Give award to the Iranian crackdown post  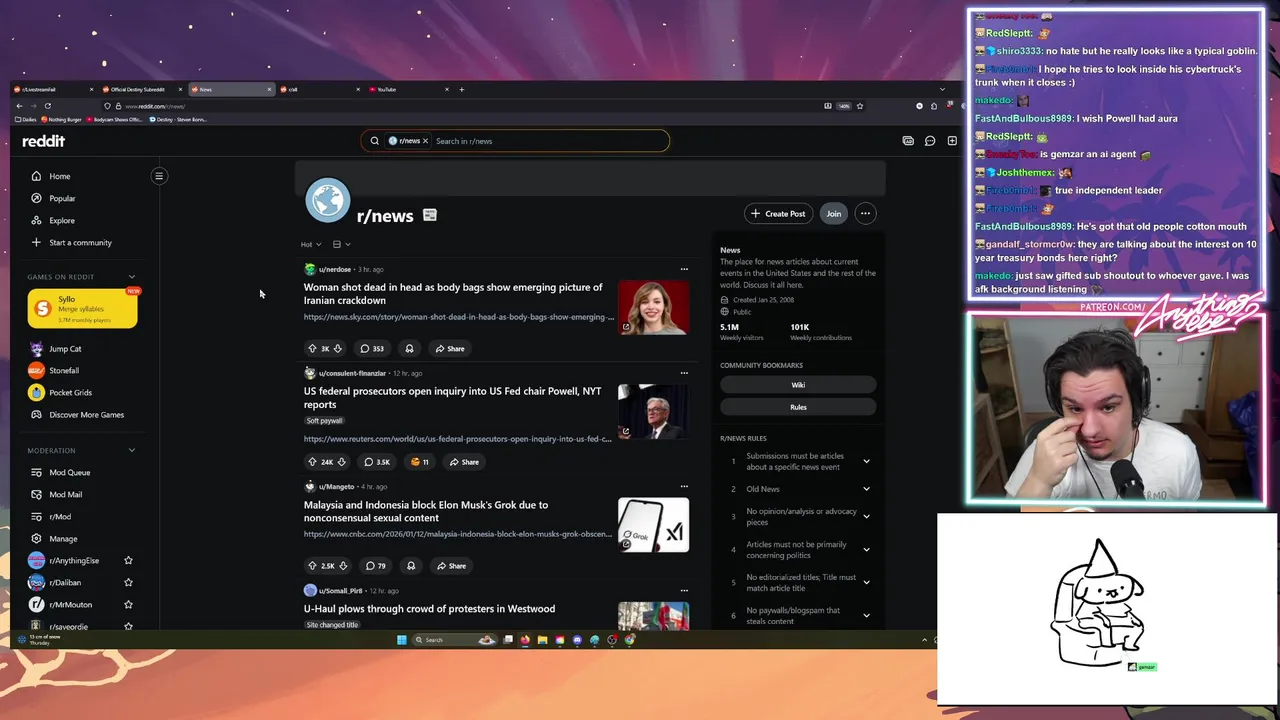point(409,348)
